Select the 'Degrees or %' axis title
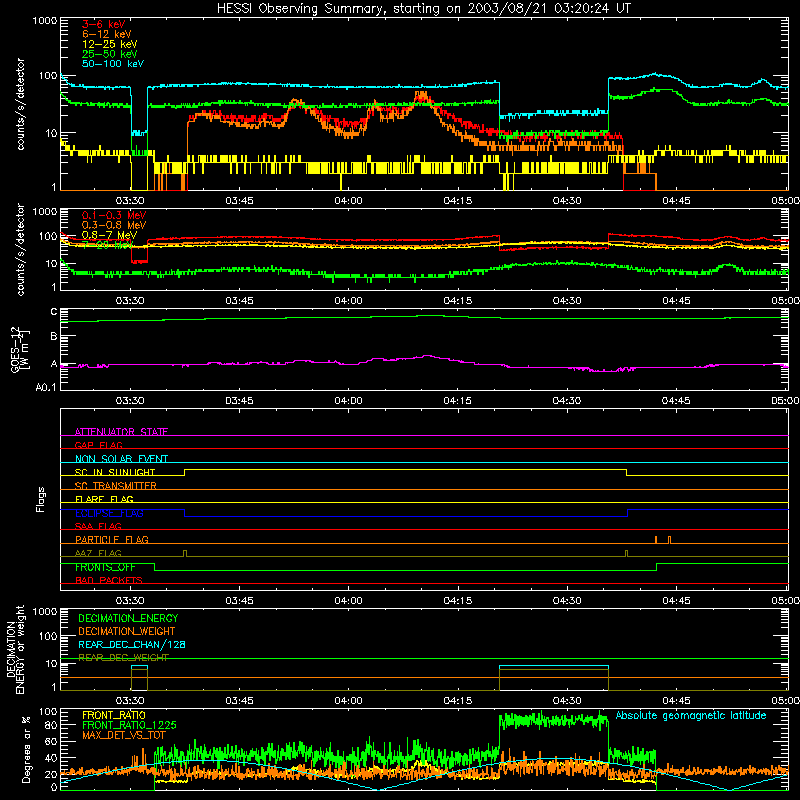The image size is (800, 800). click(x=26, y=749)
